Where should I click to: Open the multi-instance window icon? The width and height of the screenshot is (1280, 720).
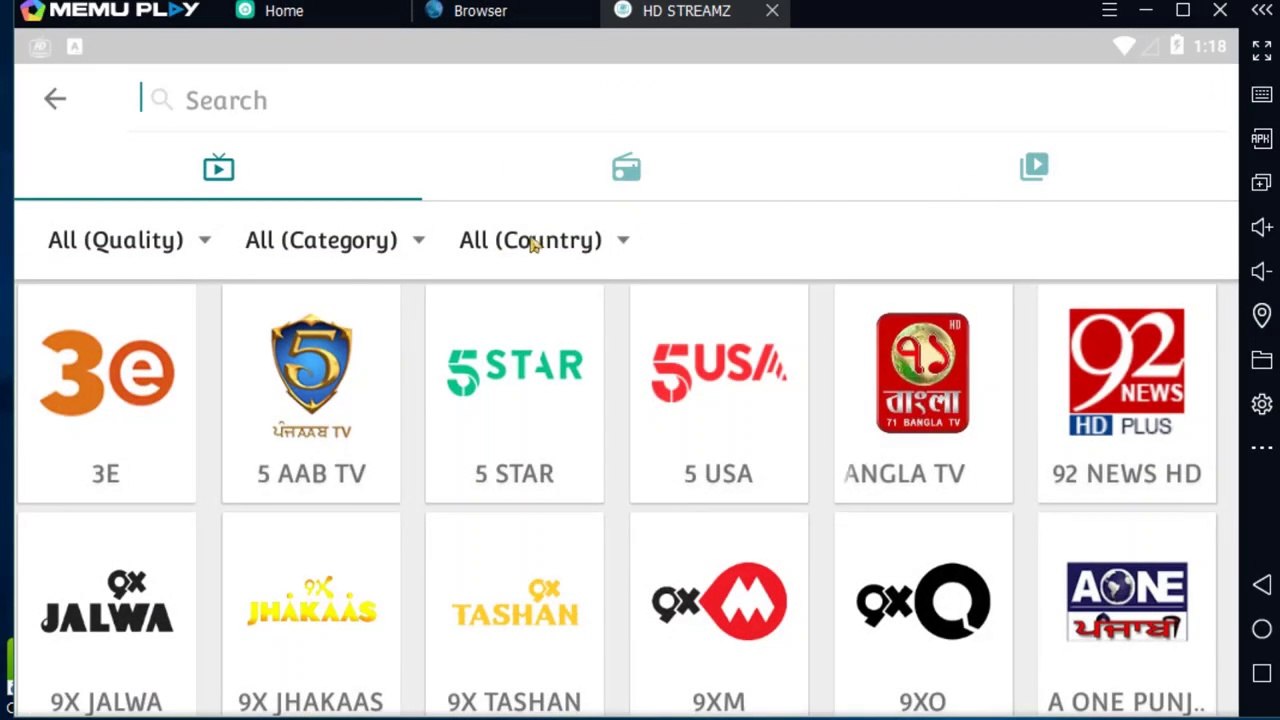[1262, 183]
